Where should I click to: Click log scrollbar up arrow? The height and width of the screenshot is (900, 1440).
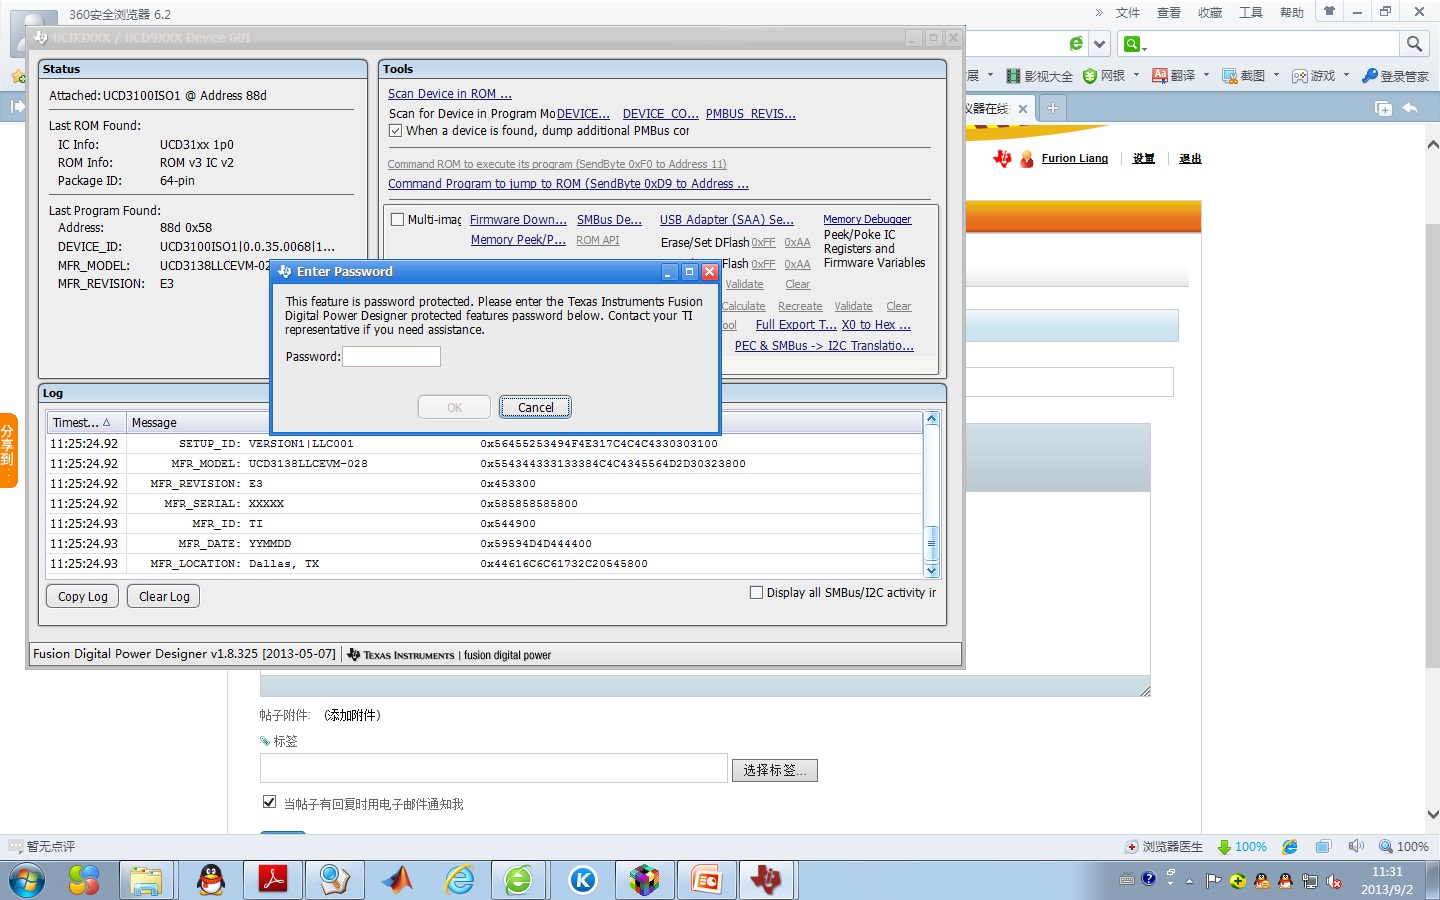click(932, 419)
